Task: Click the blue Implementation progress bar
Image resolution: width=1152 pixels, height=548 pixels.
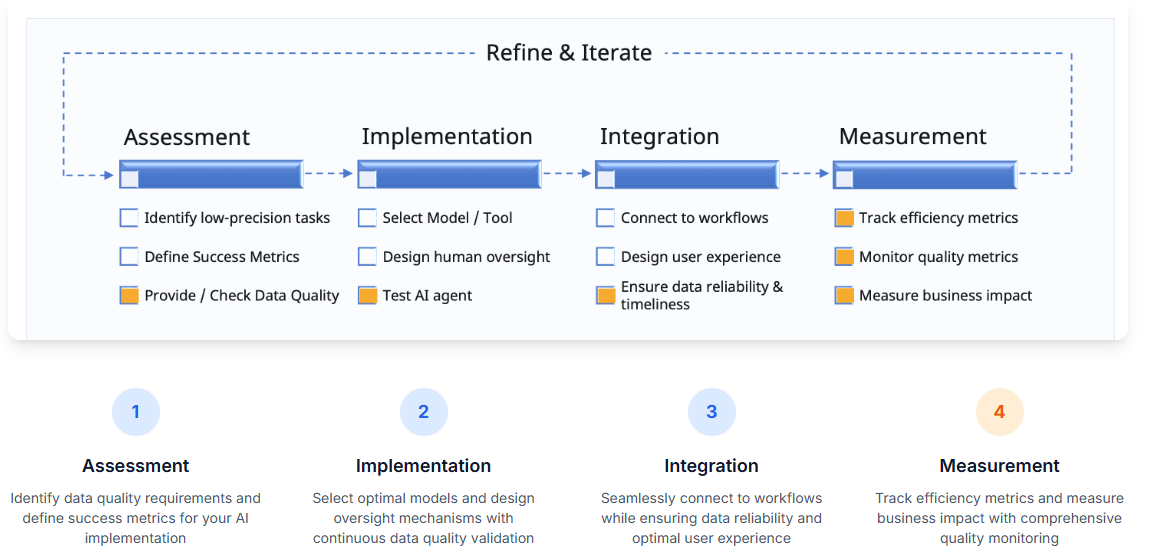Action: point(450,174)
